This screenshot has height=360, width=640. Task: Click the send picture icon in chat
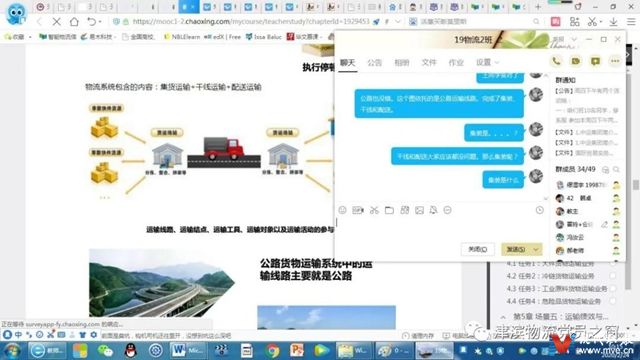point(419,210)
